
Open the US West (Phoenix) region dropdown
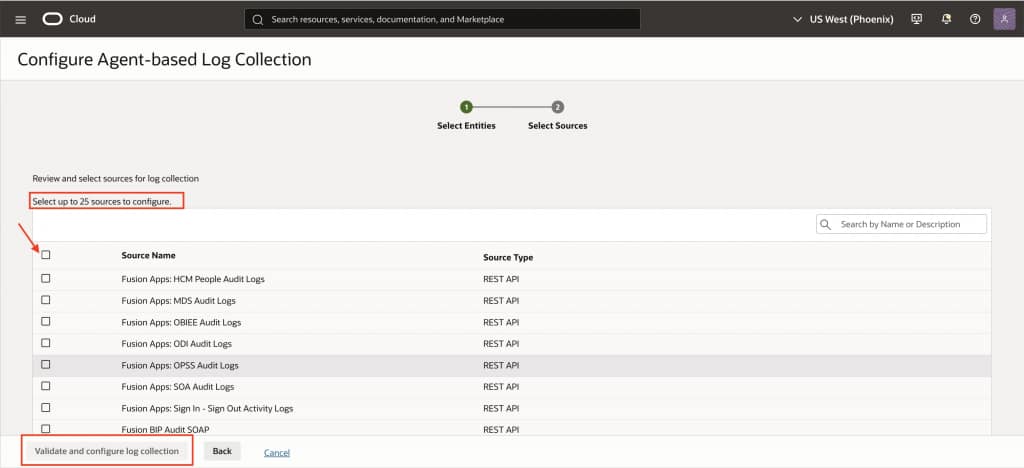pos(843,20)
